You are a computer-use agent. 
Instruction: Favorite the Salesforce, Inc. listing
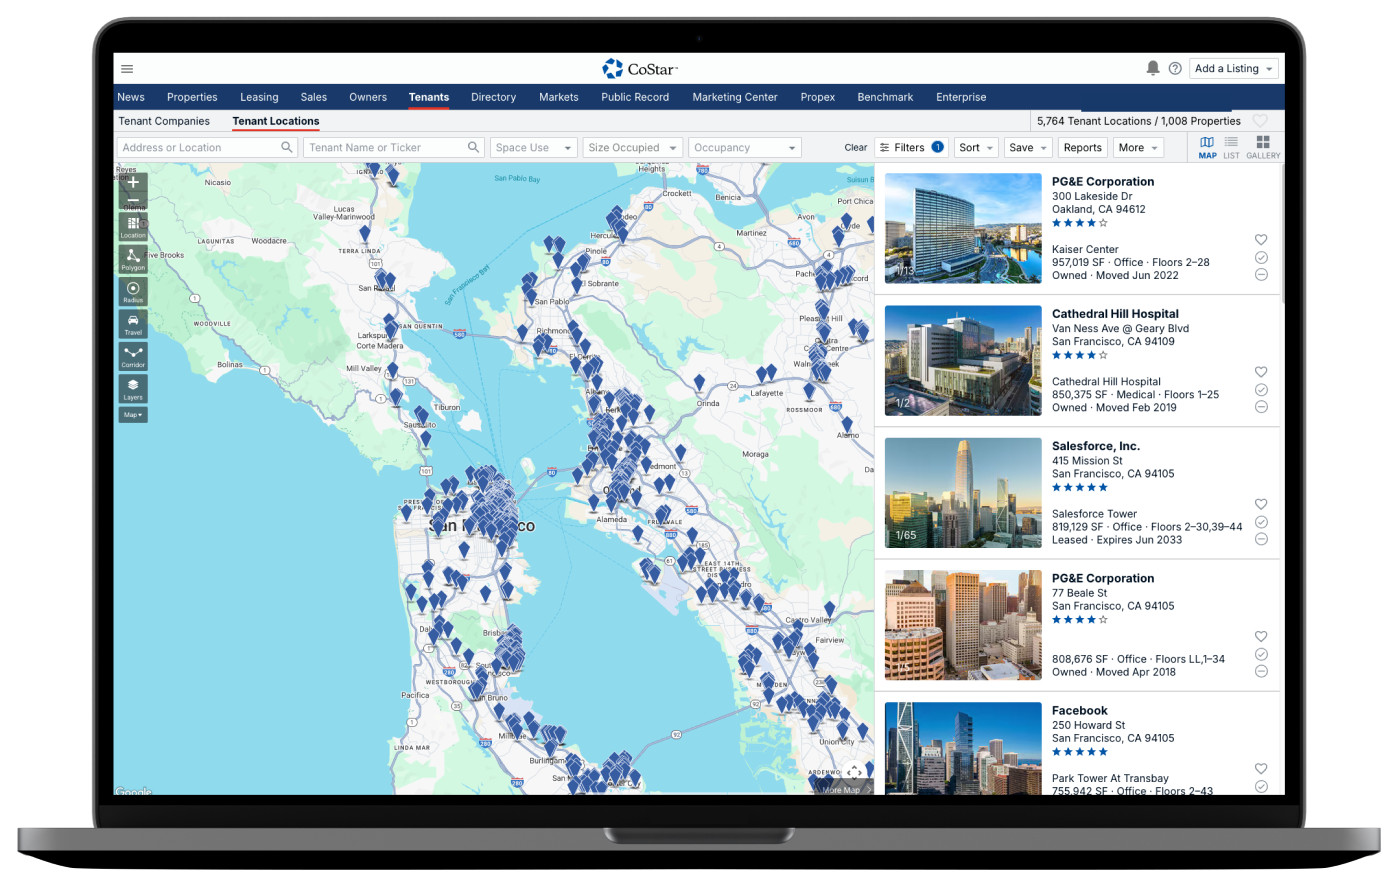tap(1261, 504)
